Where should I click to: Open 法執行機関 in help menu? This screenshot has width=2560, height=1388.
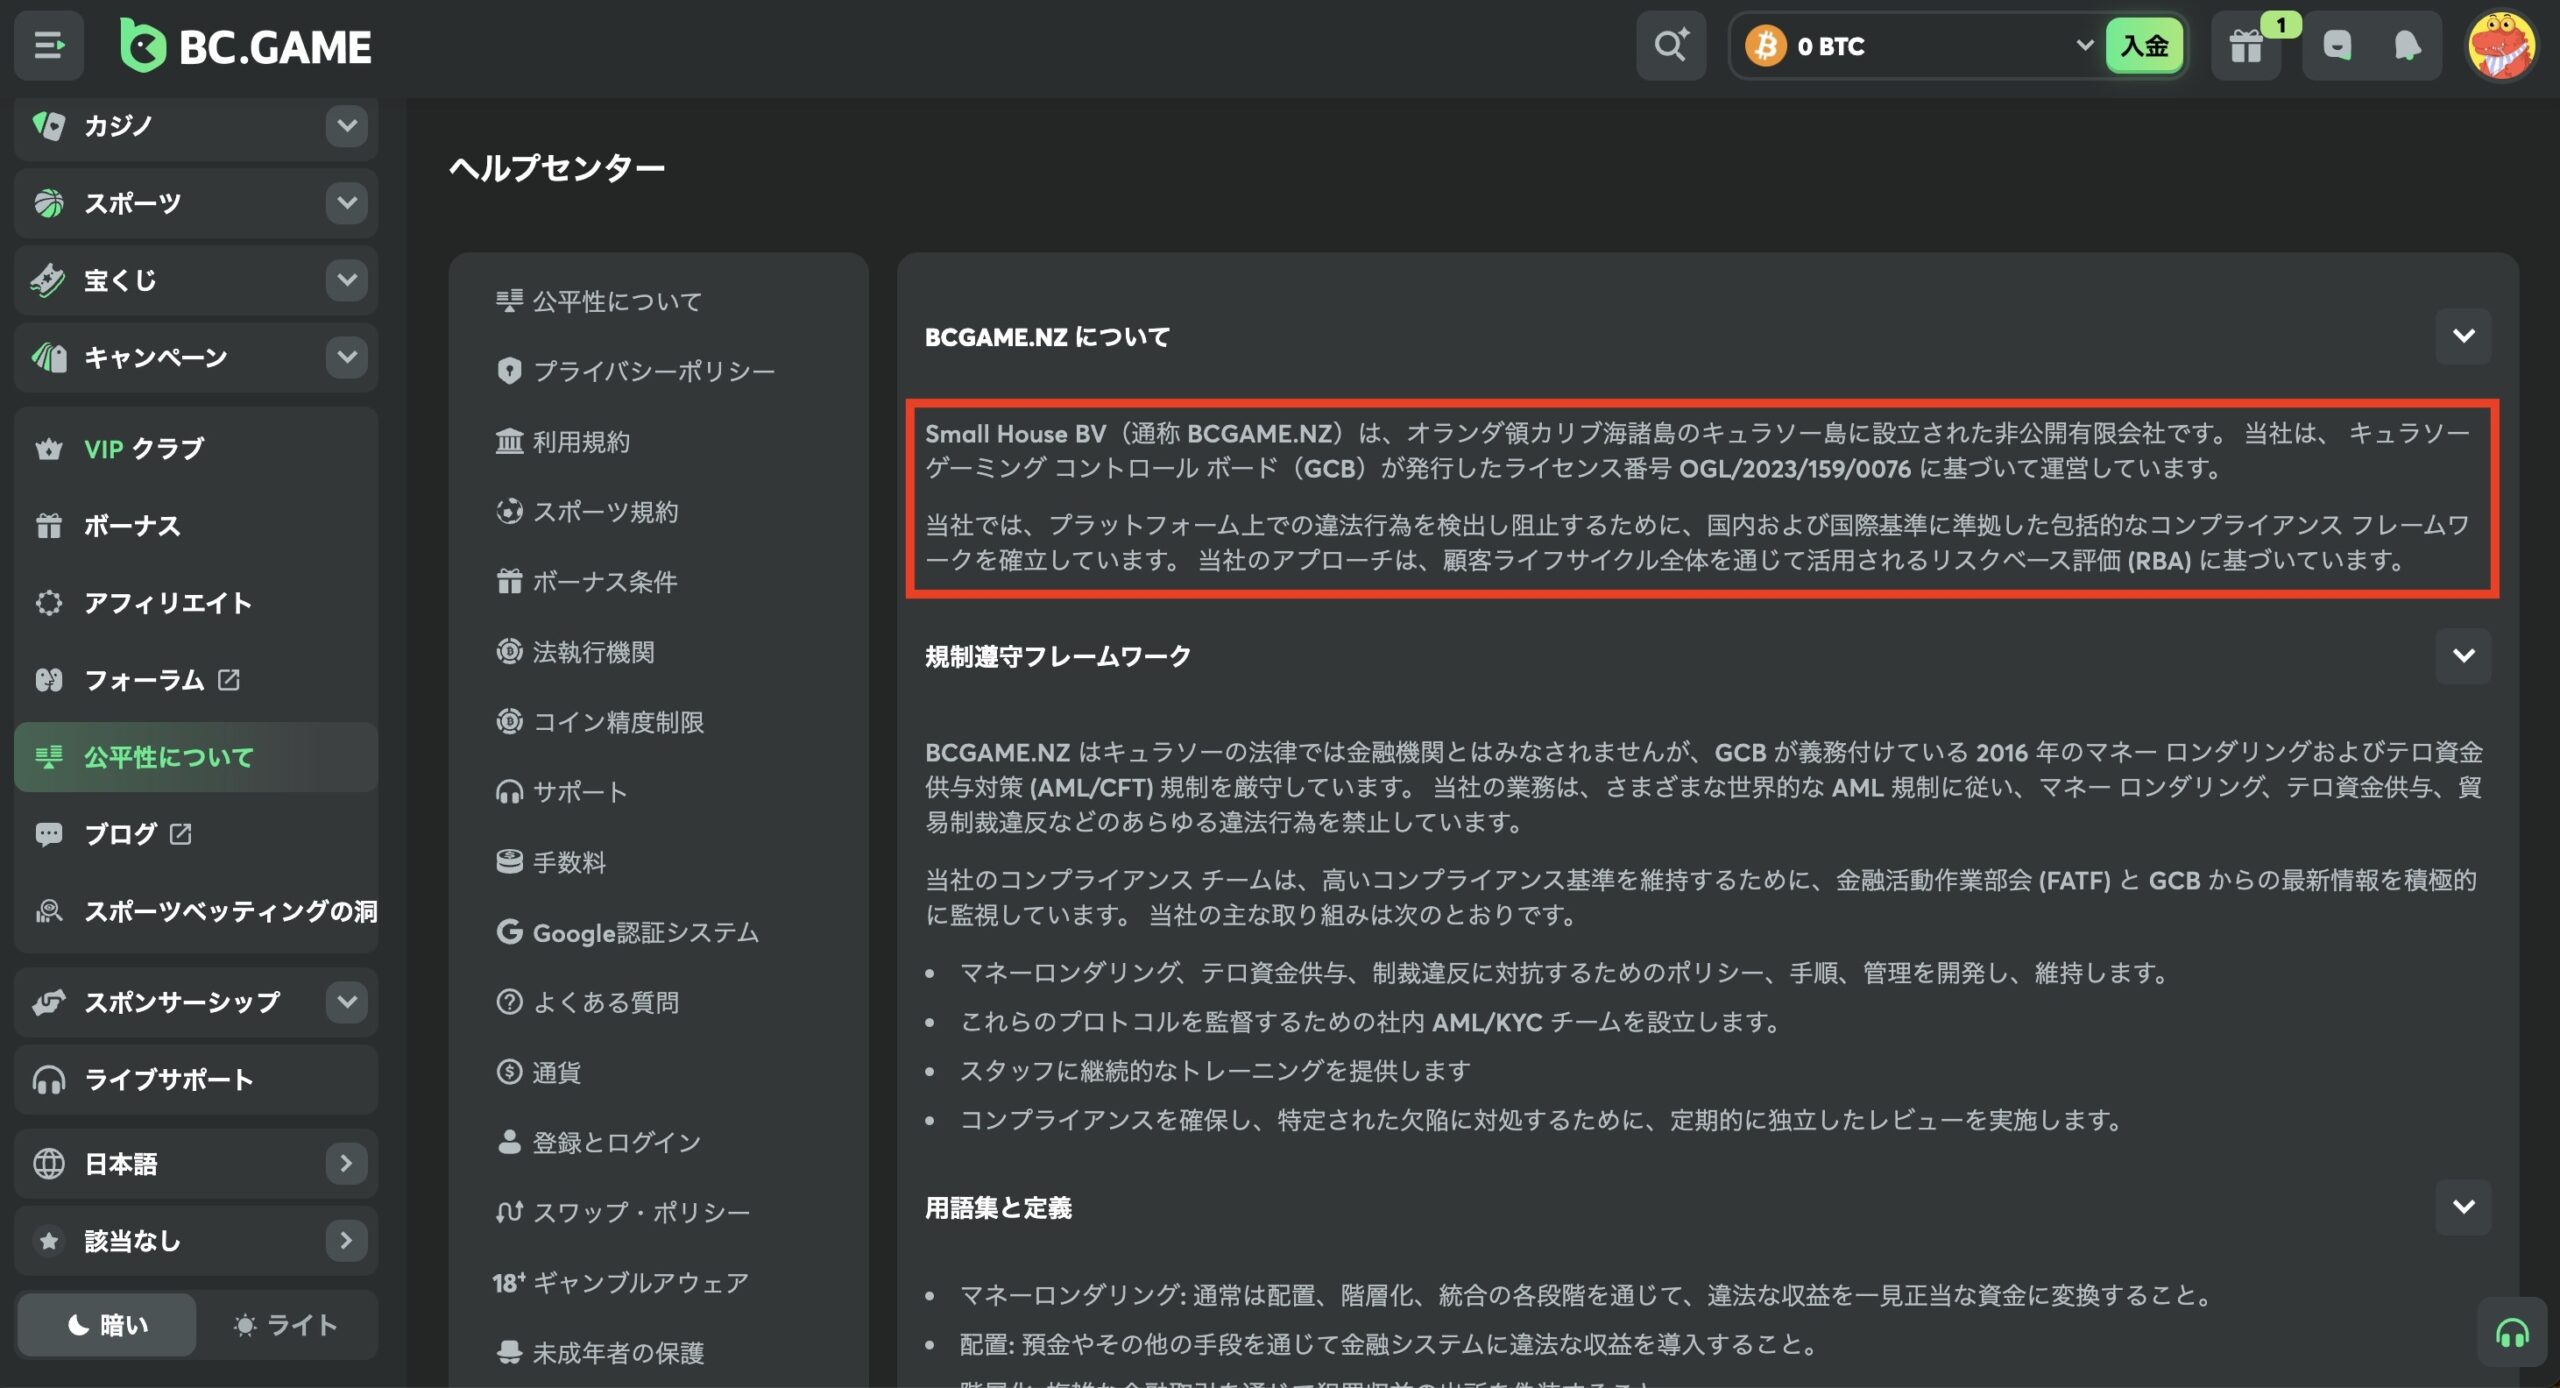tap(575, 652)
